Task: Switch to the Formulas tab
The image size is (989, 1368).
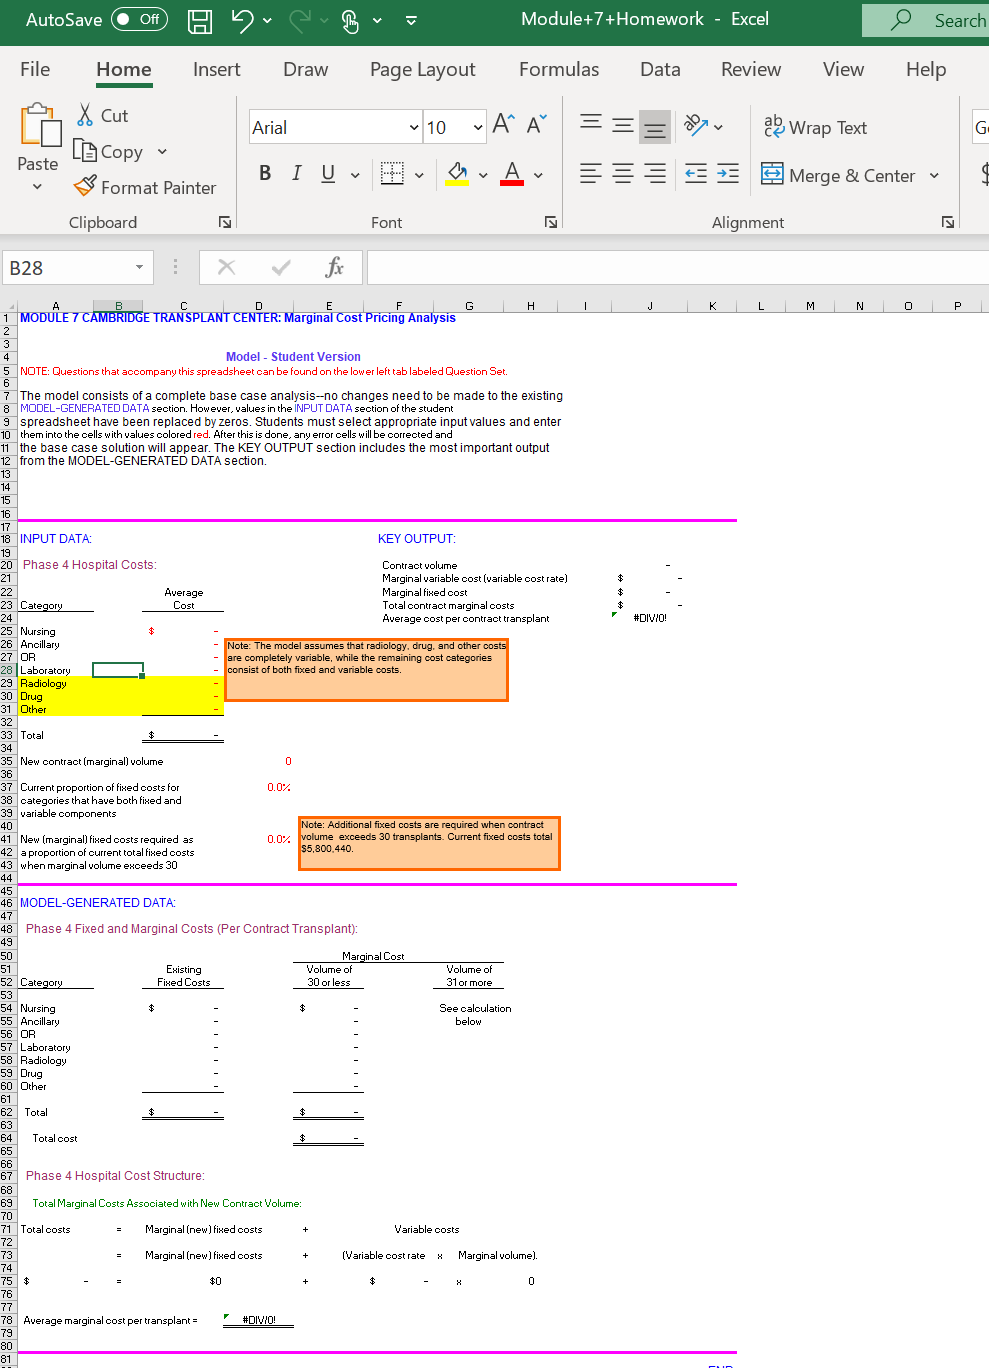Action: coord(558,69)
